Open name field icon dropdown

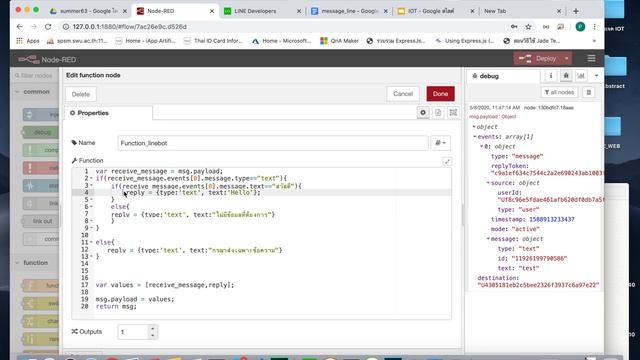pyautogui.click(x=440, y=143)
